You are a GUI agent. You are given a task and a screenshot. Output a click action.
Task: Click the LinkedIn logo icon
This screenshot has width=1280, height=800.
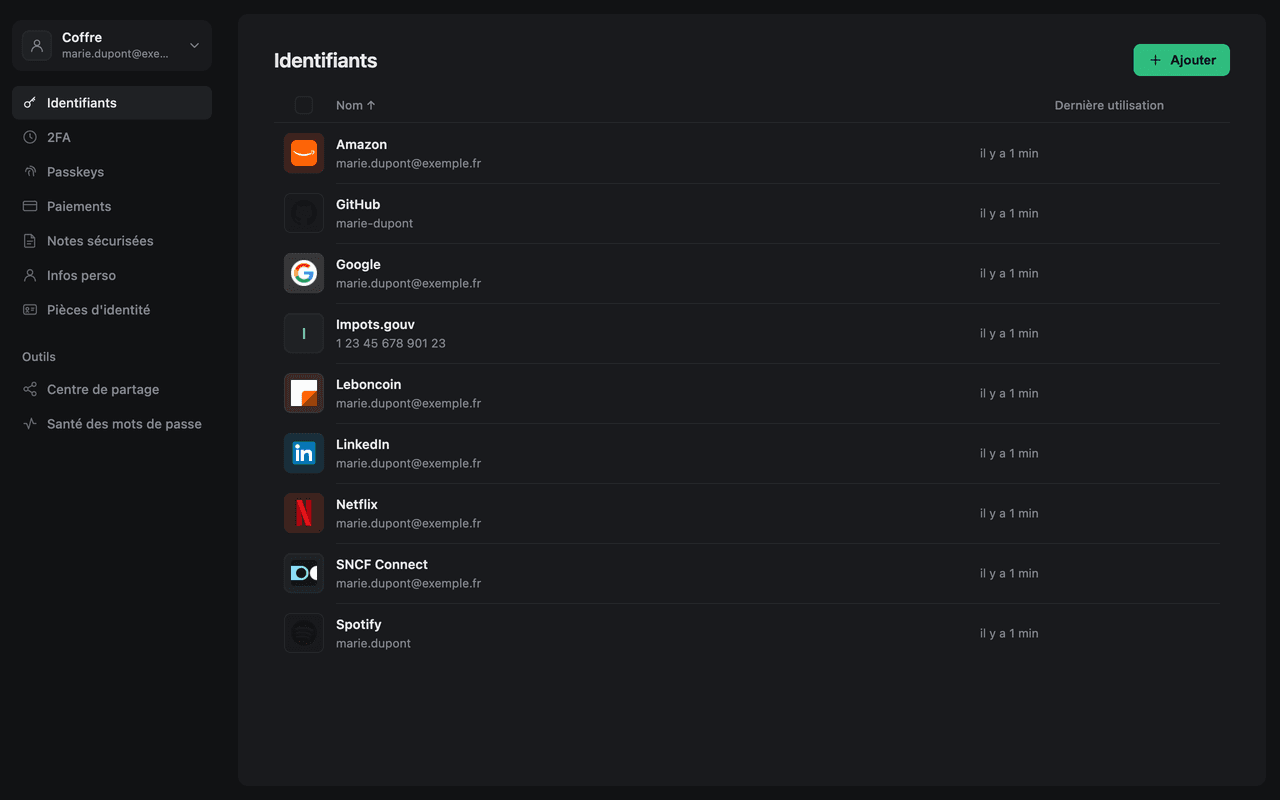pos(304,453)
